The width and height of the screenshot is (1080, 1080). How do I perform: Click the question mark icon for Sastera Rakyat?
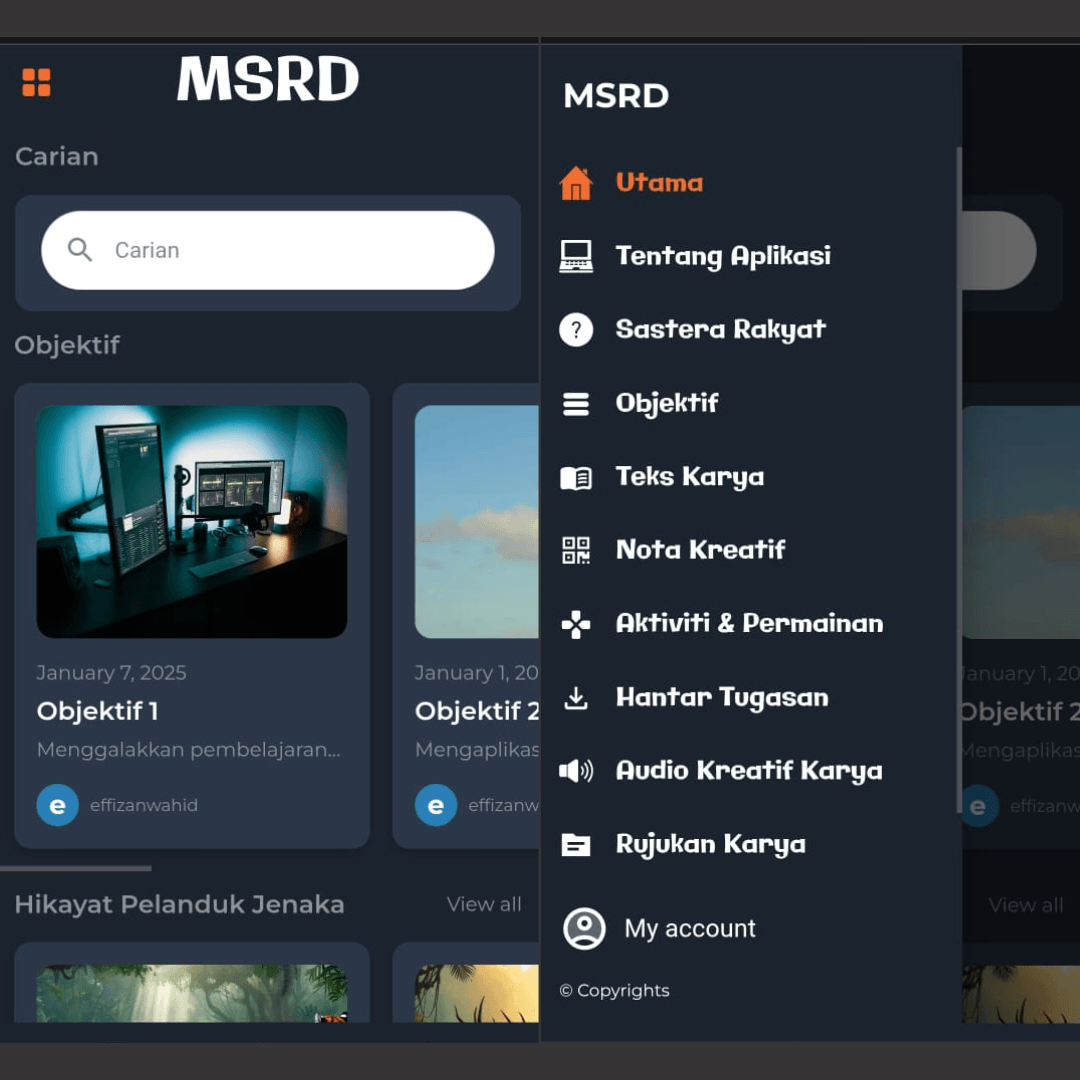tap(576, 330)
